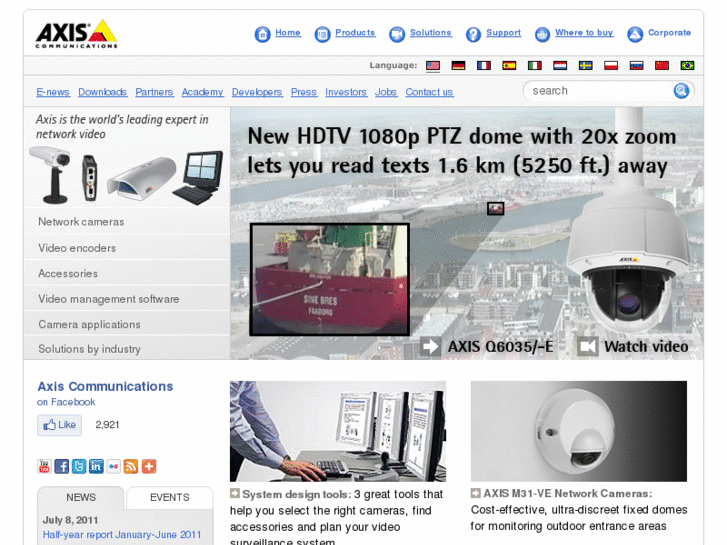Open the Axis Communications Facebook heading
Image resolution: width=727 pixels, height=545 pixels.
[105, 386]
